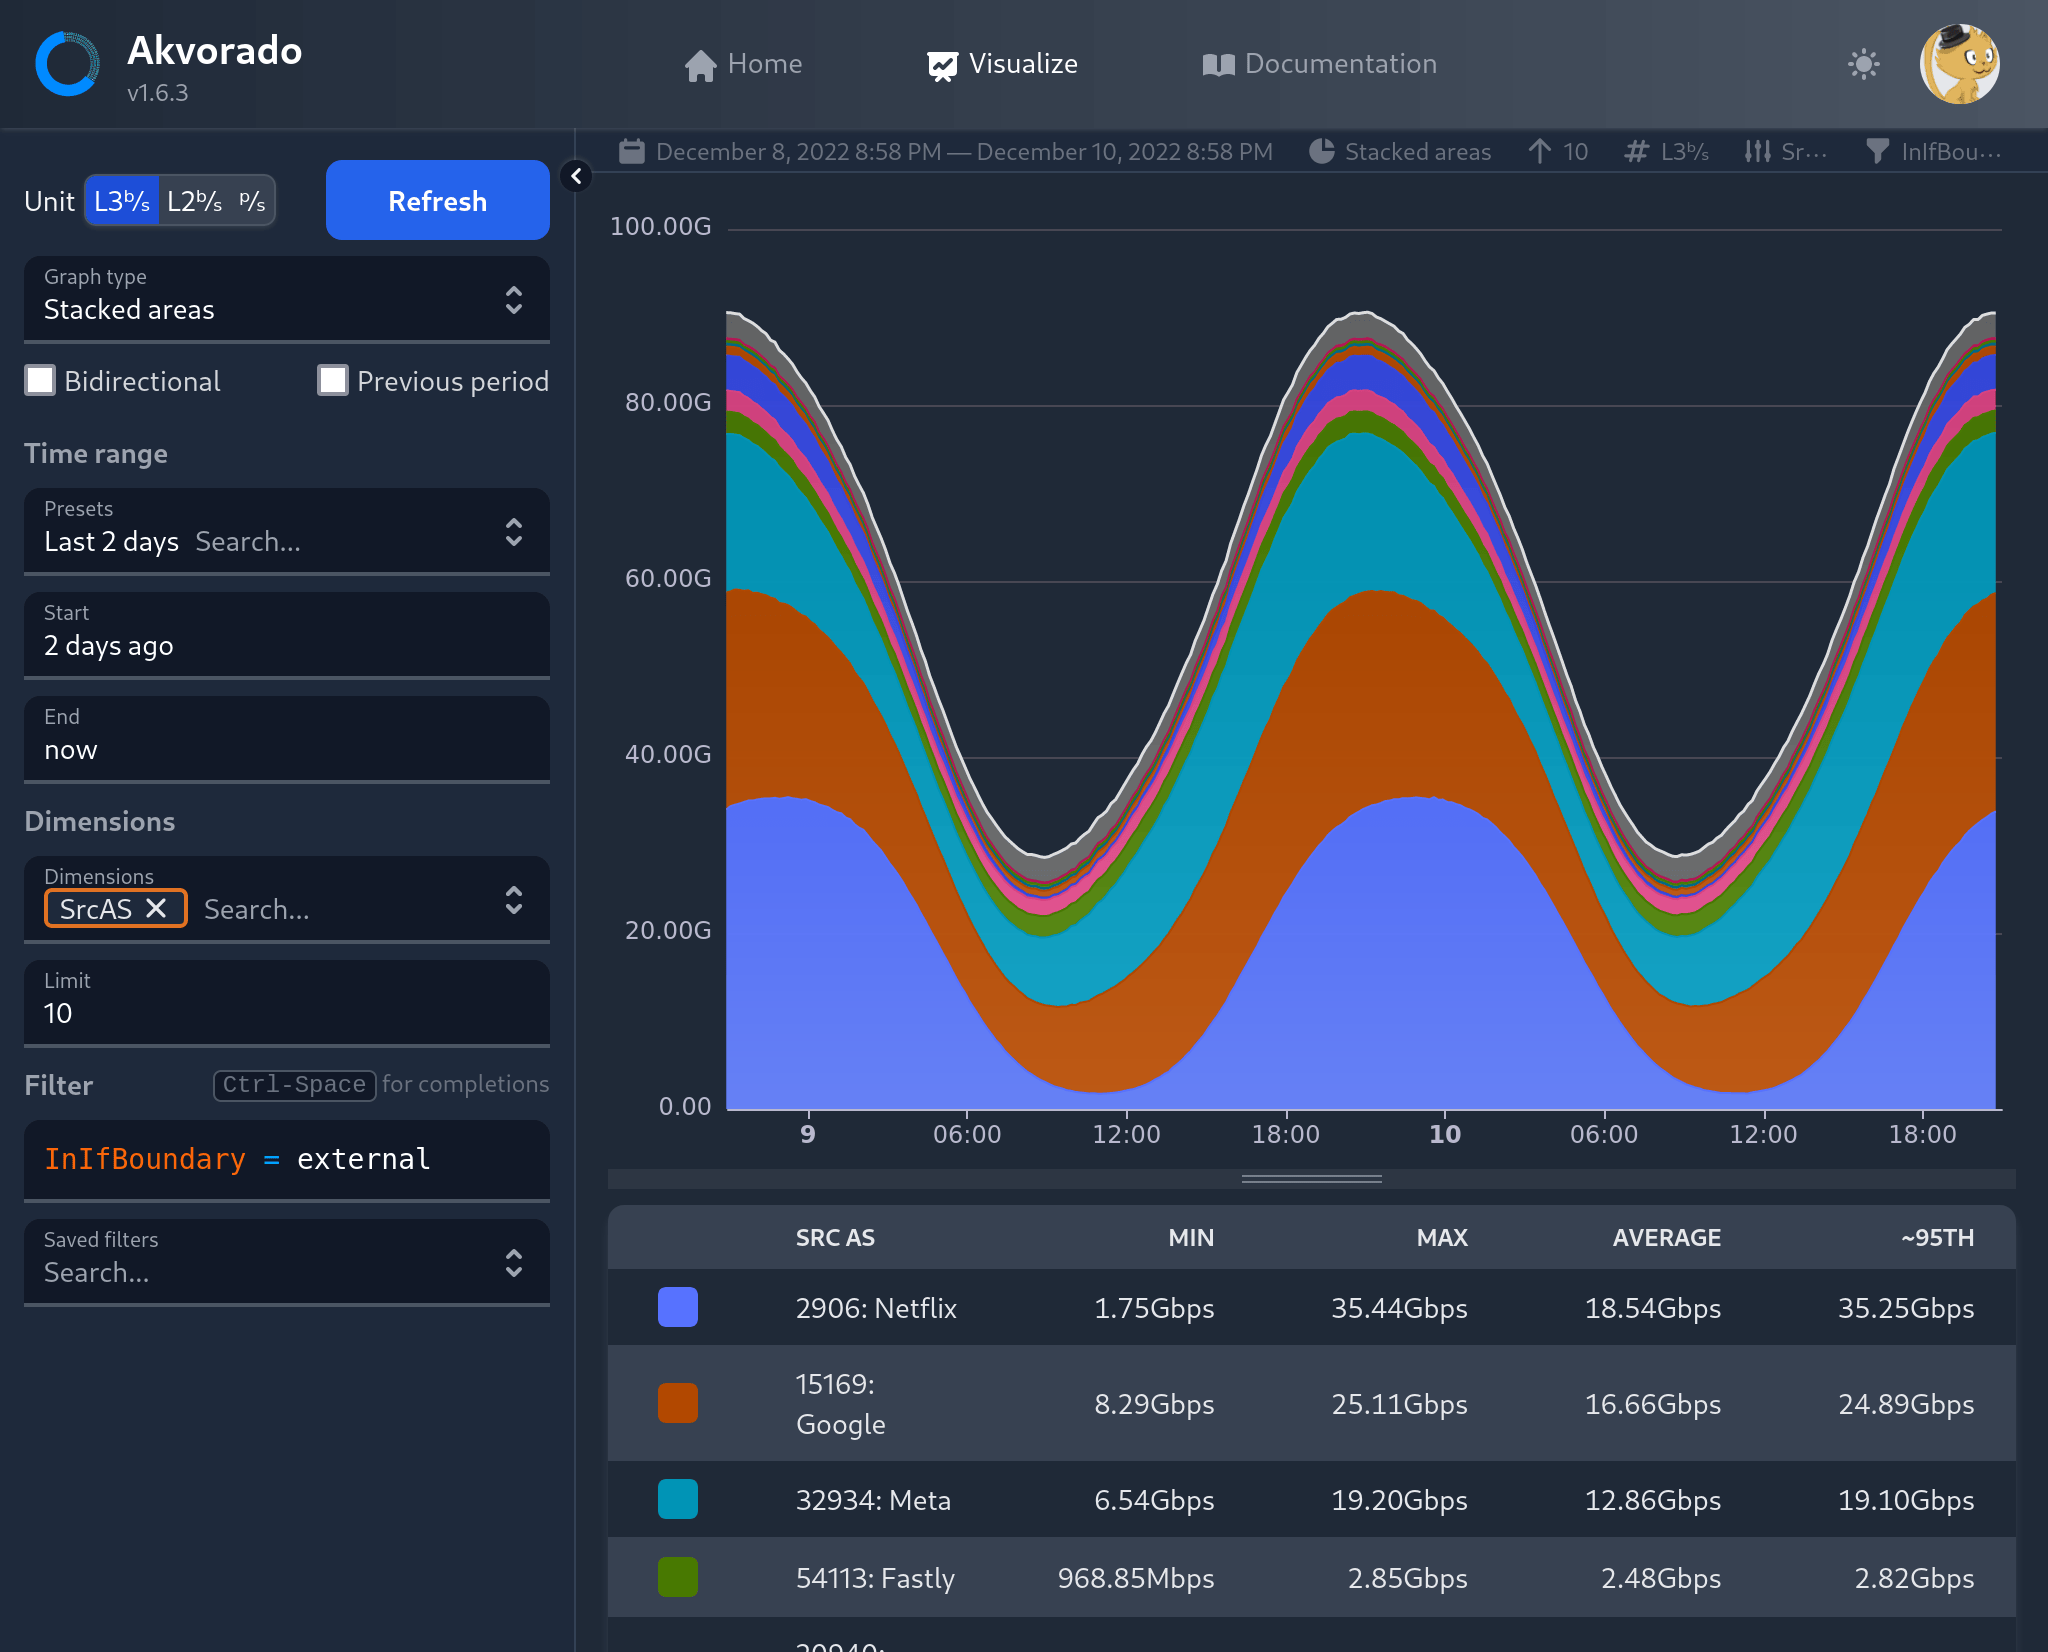2048x1652 pixels.
Task: Click the calendar icon next to the date range
Action: pos(633,151)
